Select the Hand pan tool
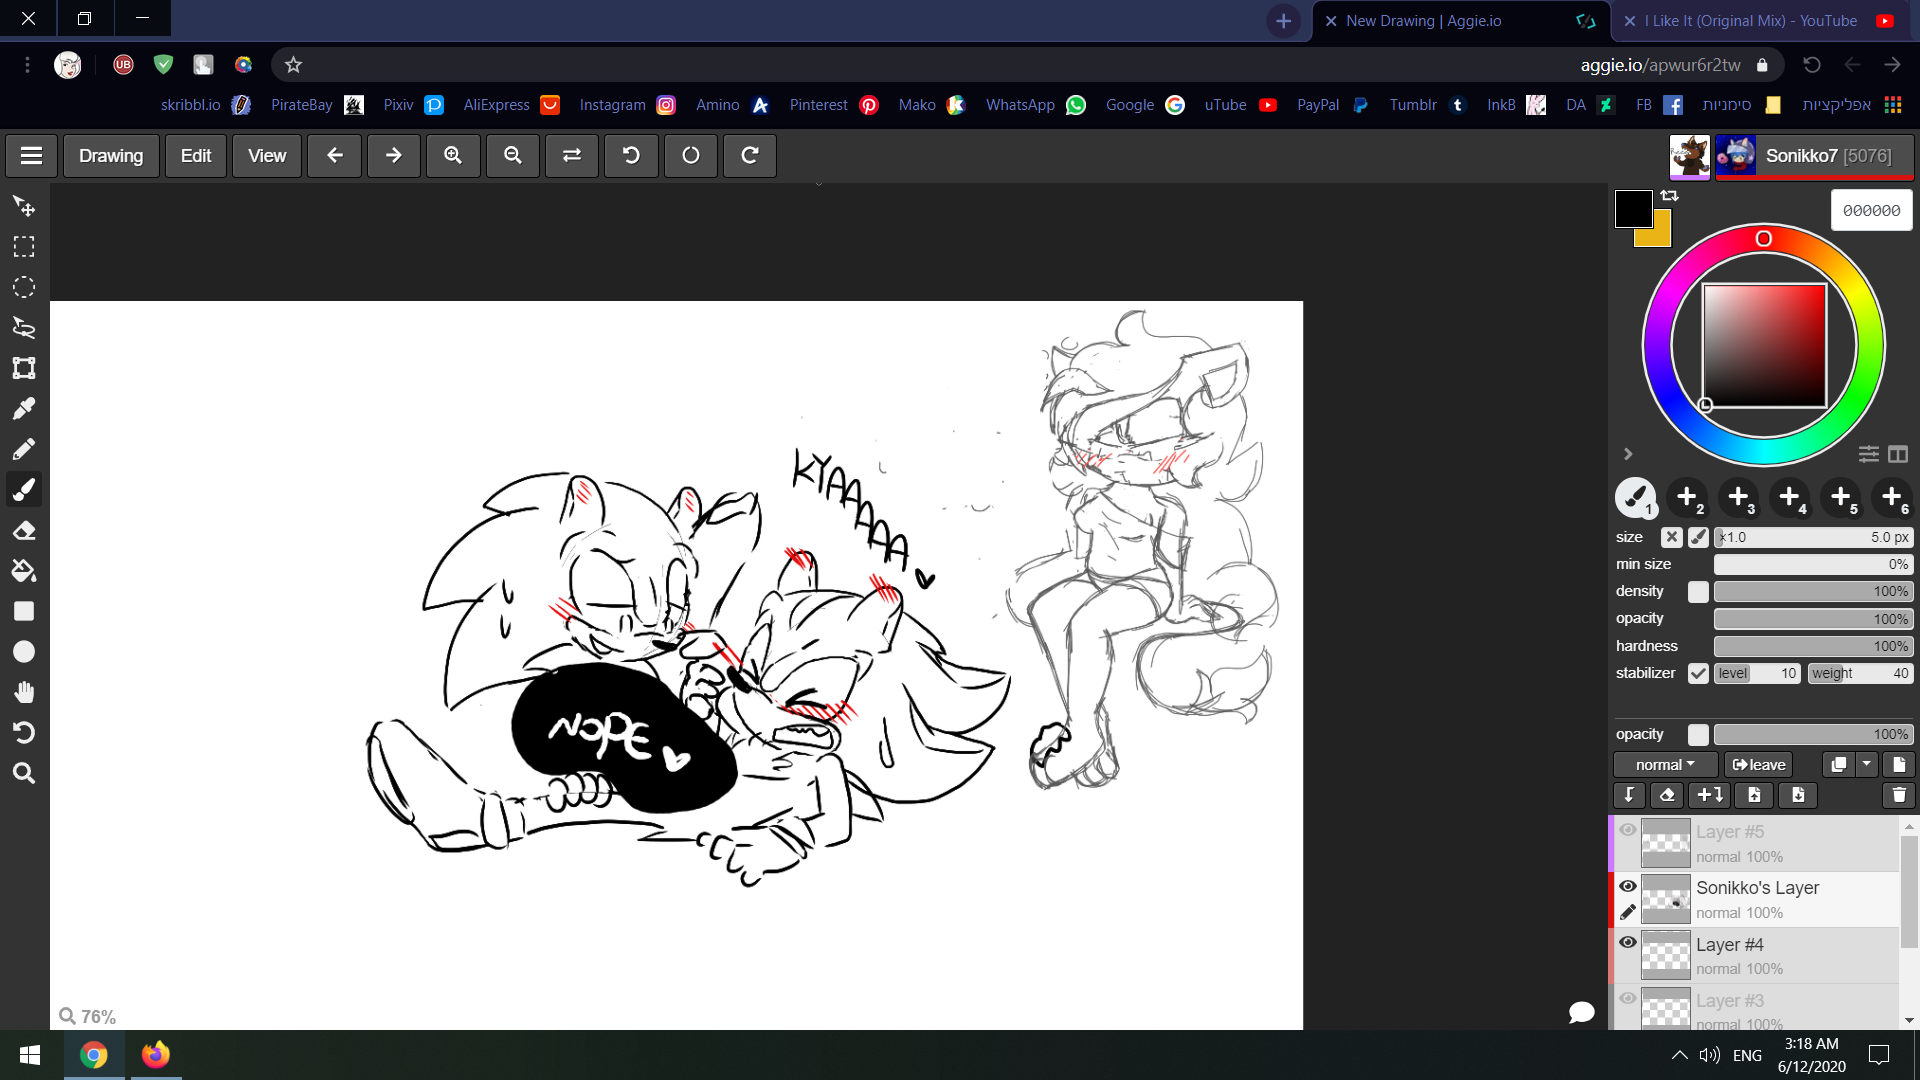 (x=24, y=692)
